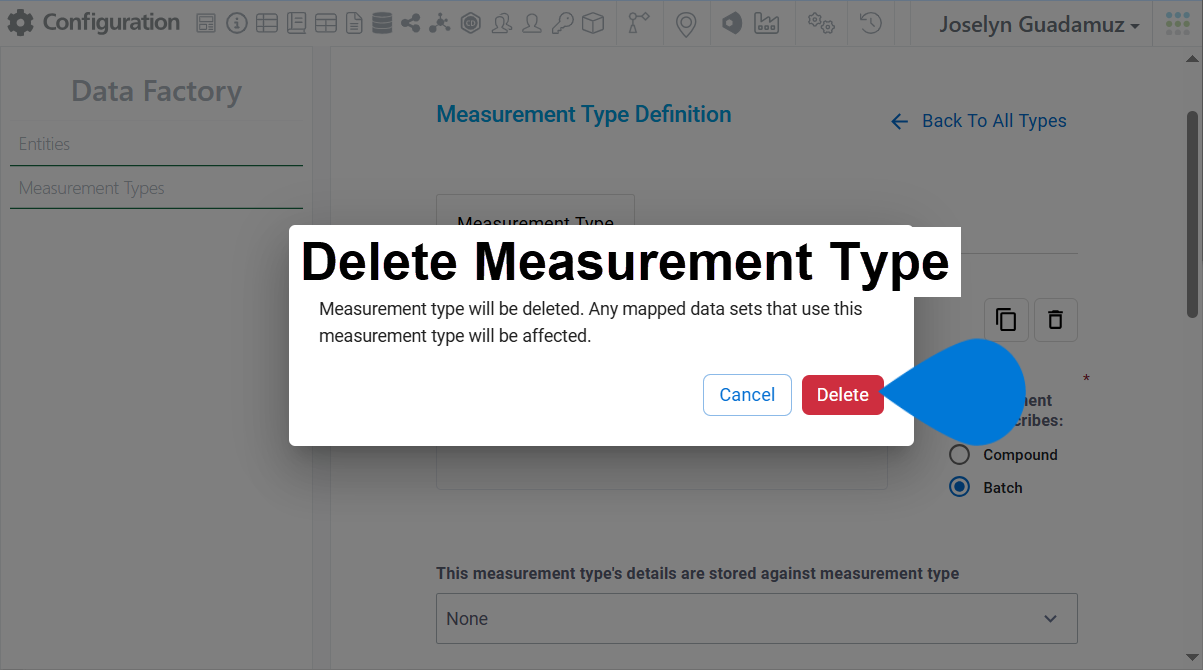Click the Measurement Type Definition heading

584,114
